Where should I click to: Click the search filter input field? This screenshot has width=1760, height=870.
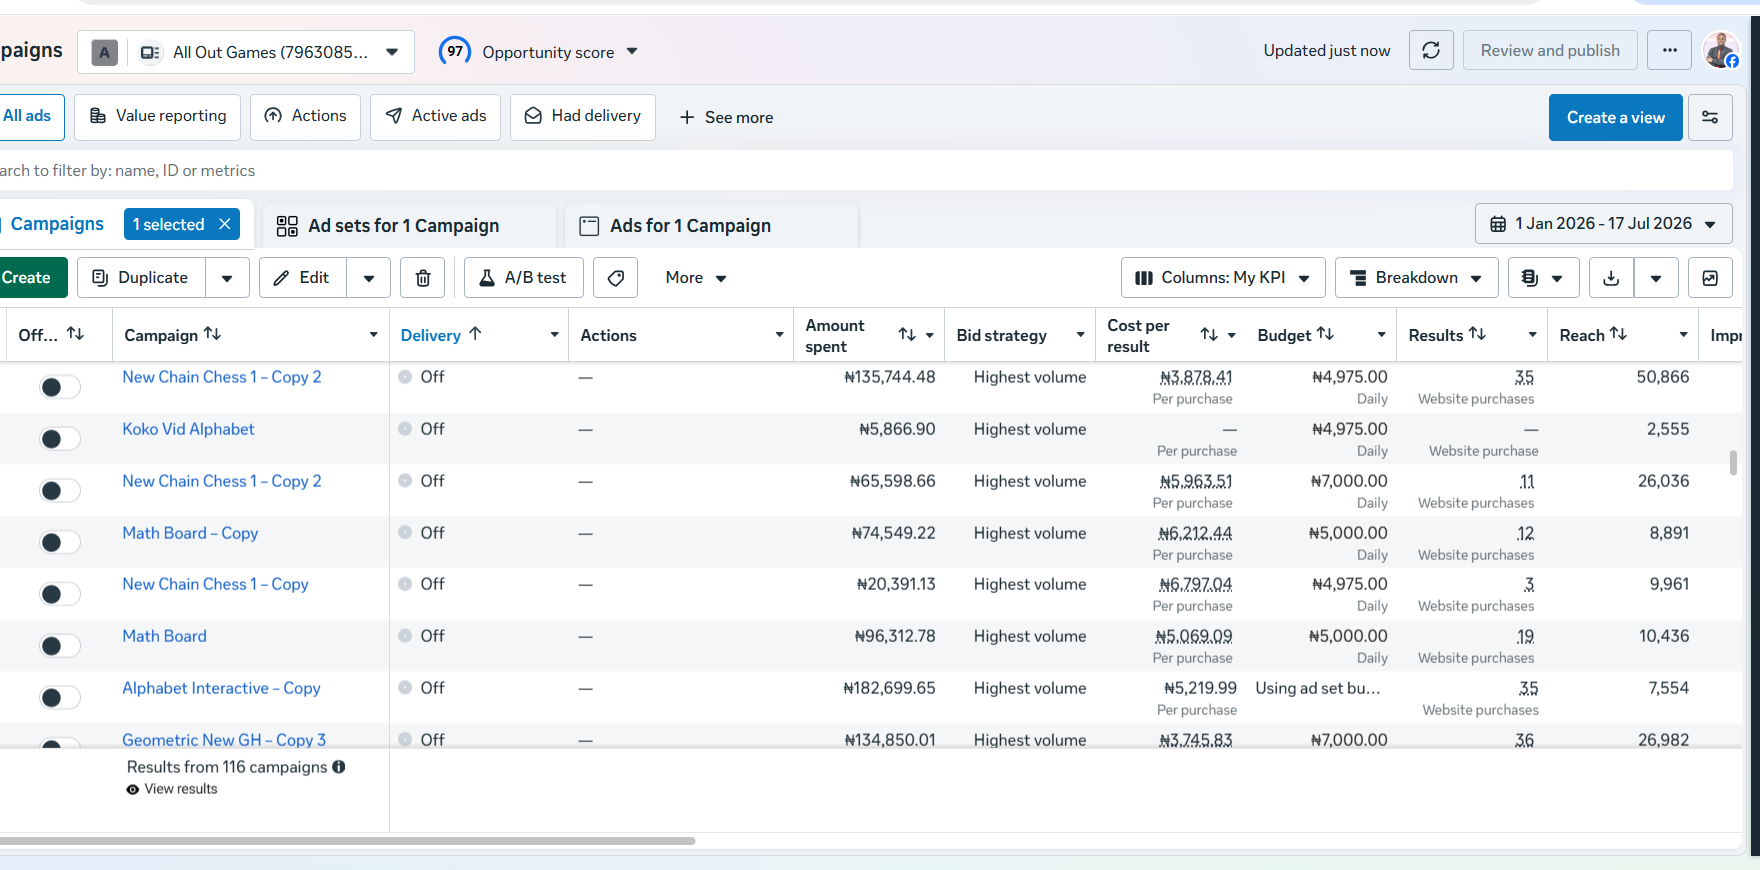[866, 170]
